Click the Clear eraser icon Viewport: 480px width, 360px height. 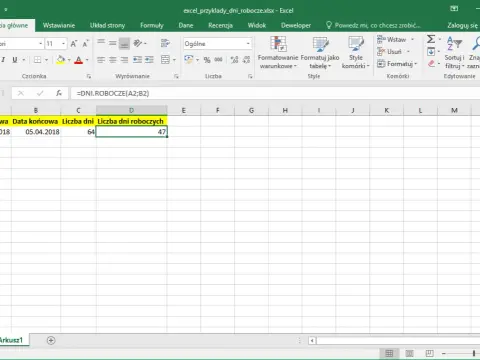click(x=431, y=63)
